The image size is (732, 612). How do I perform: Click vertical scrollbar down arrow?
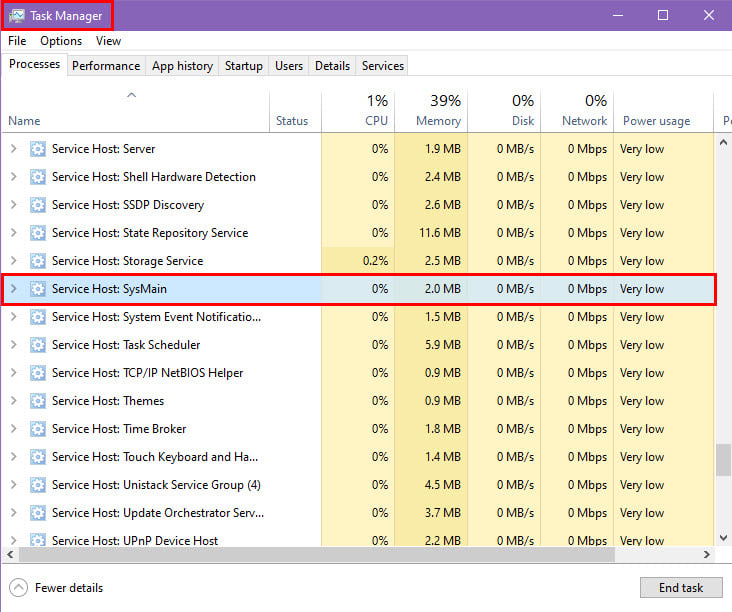(724, 538)
